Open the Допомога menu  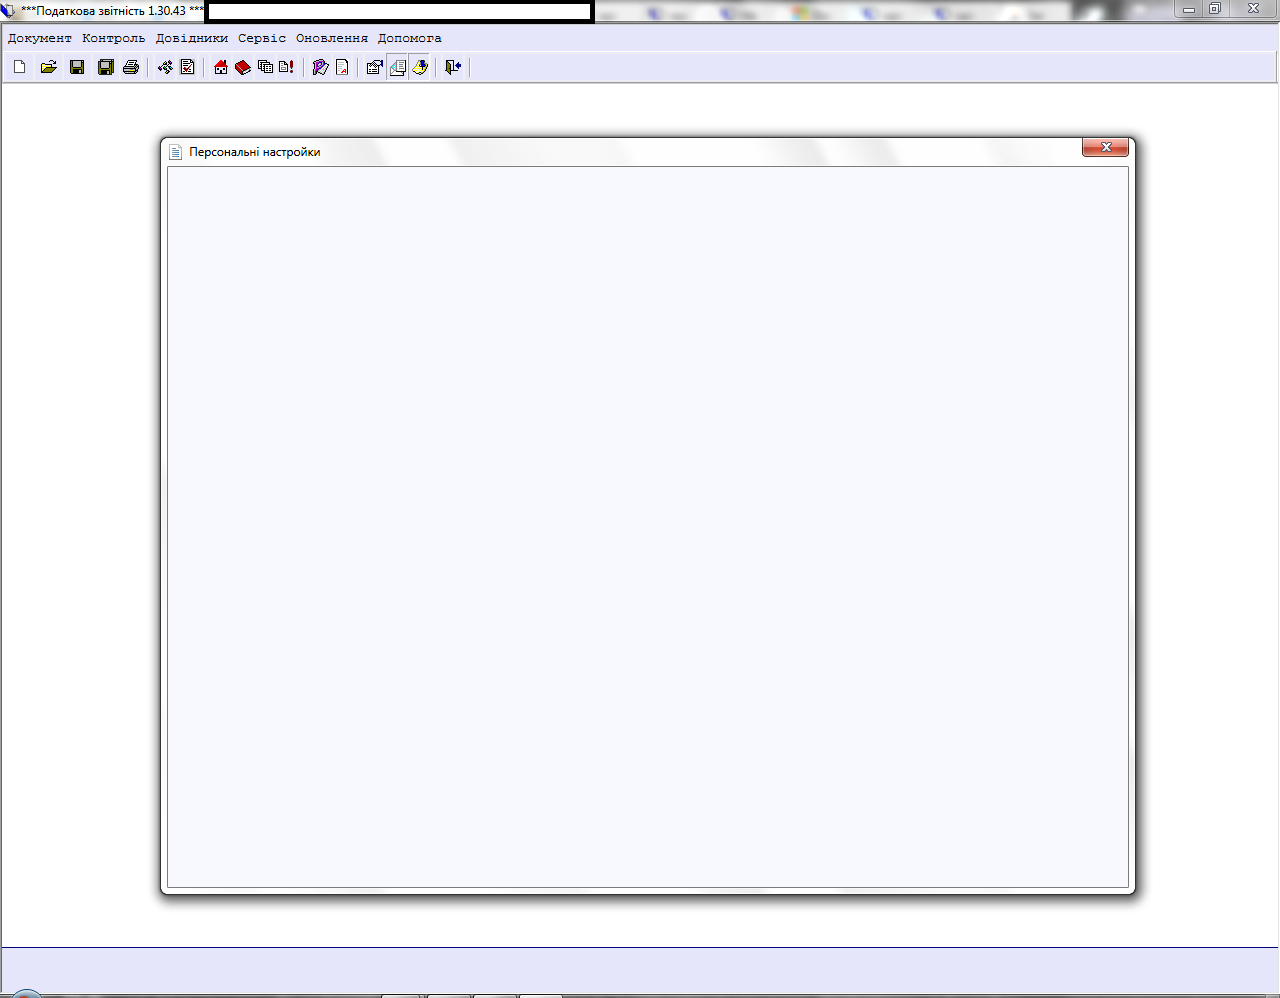[x=409, y=38]
